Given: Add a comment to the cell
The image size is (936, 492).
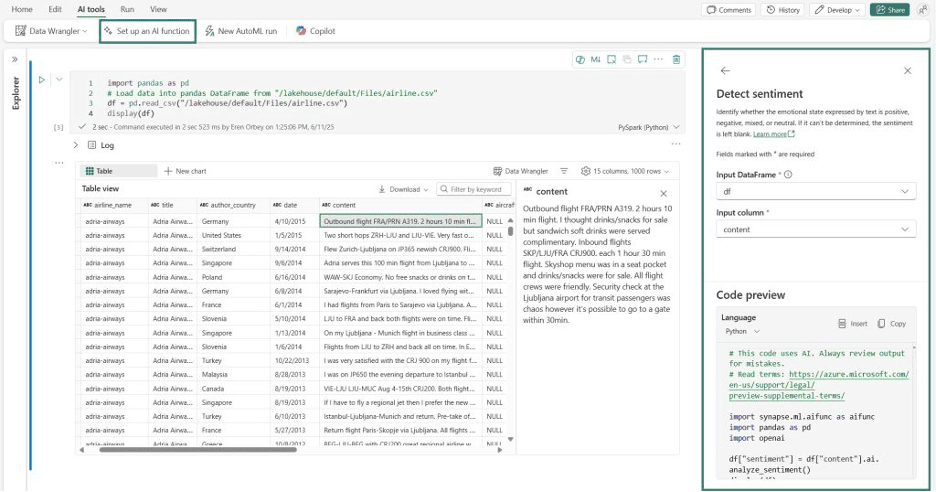Looking at the screenshot, I should [642, 59].
